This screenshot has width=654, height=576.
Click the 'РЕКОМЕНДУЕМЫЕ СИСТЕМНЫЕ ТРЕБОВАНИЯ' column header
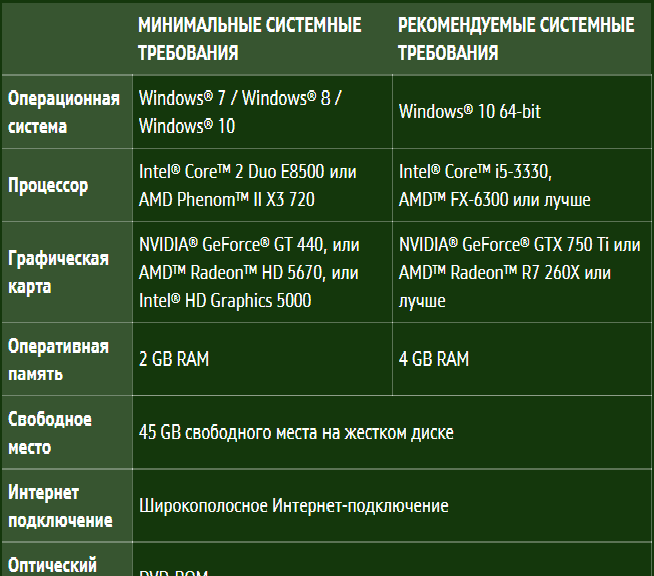pos(522,39)
